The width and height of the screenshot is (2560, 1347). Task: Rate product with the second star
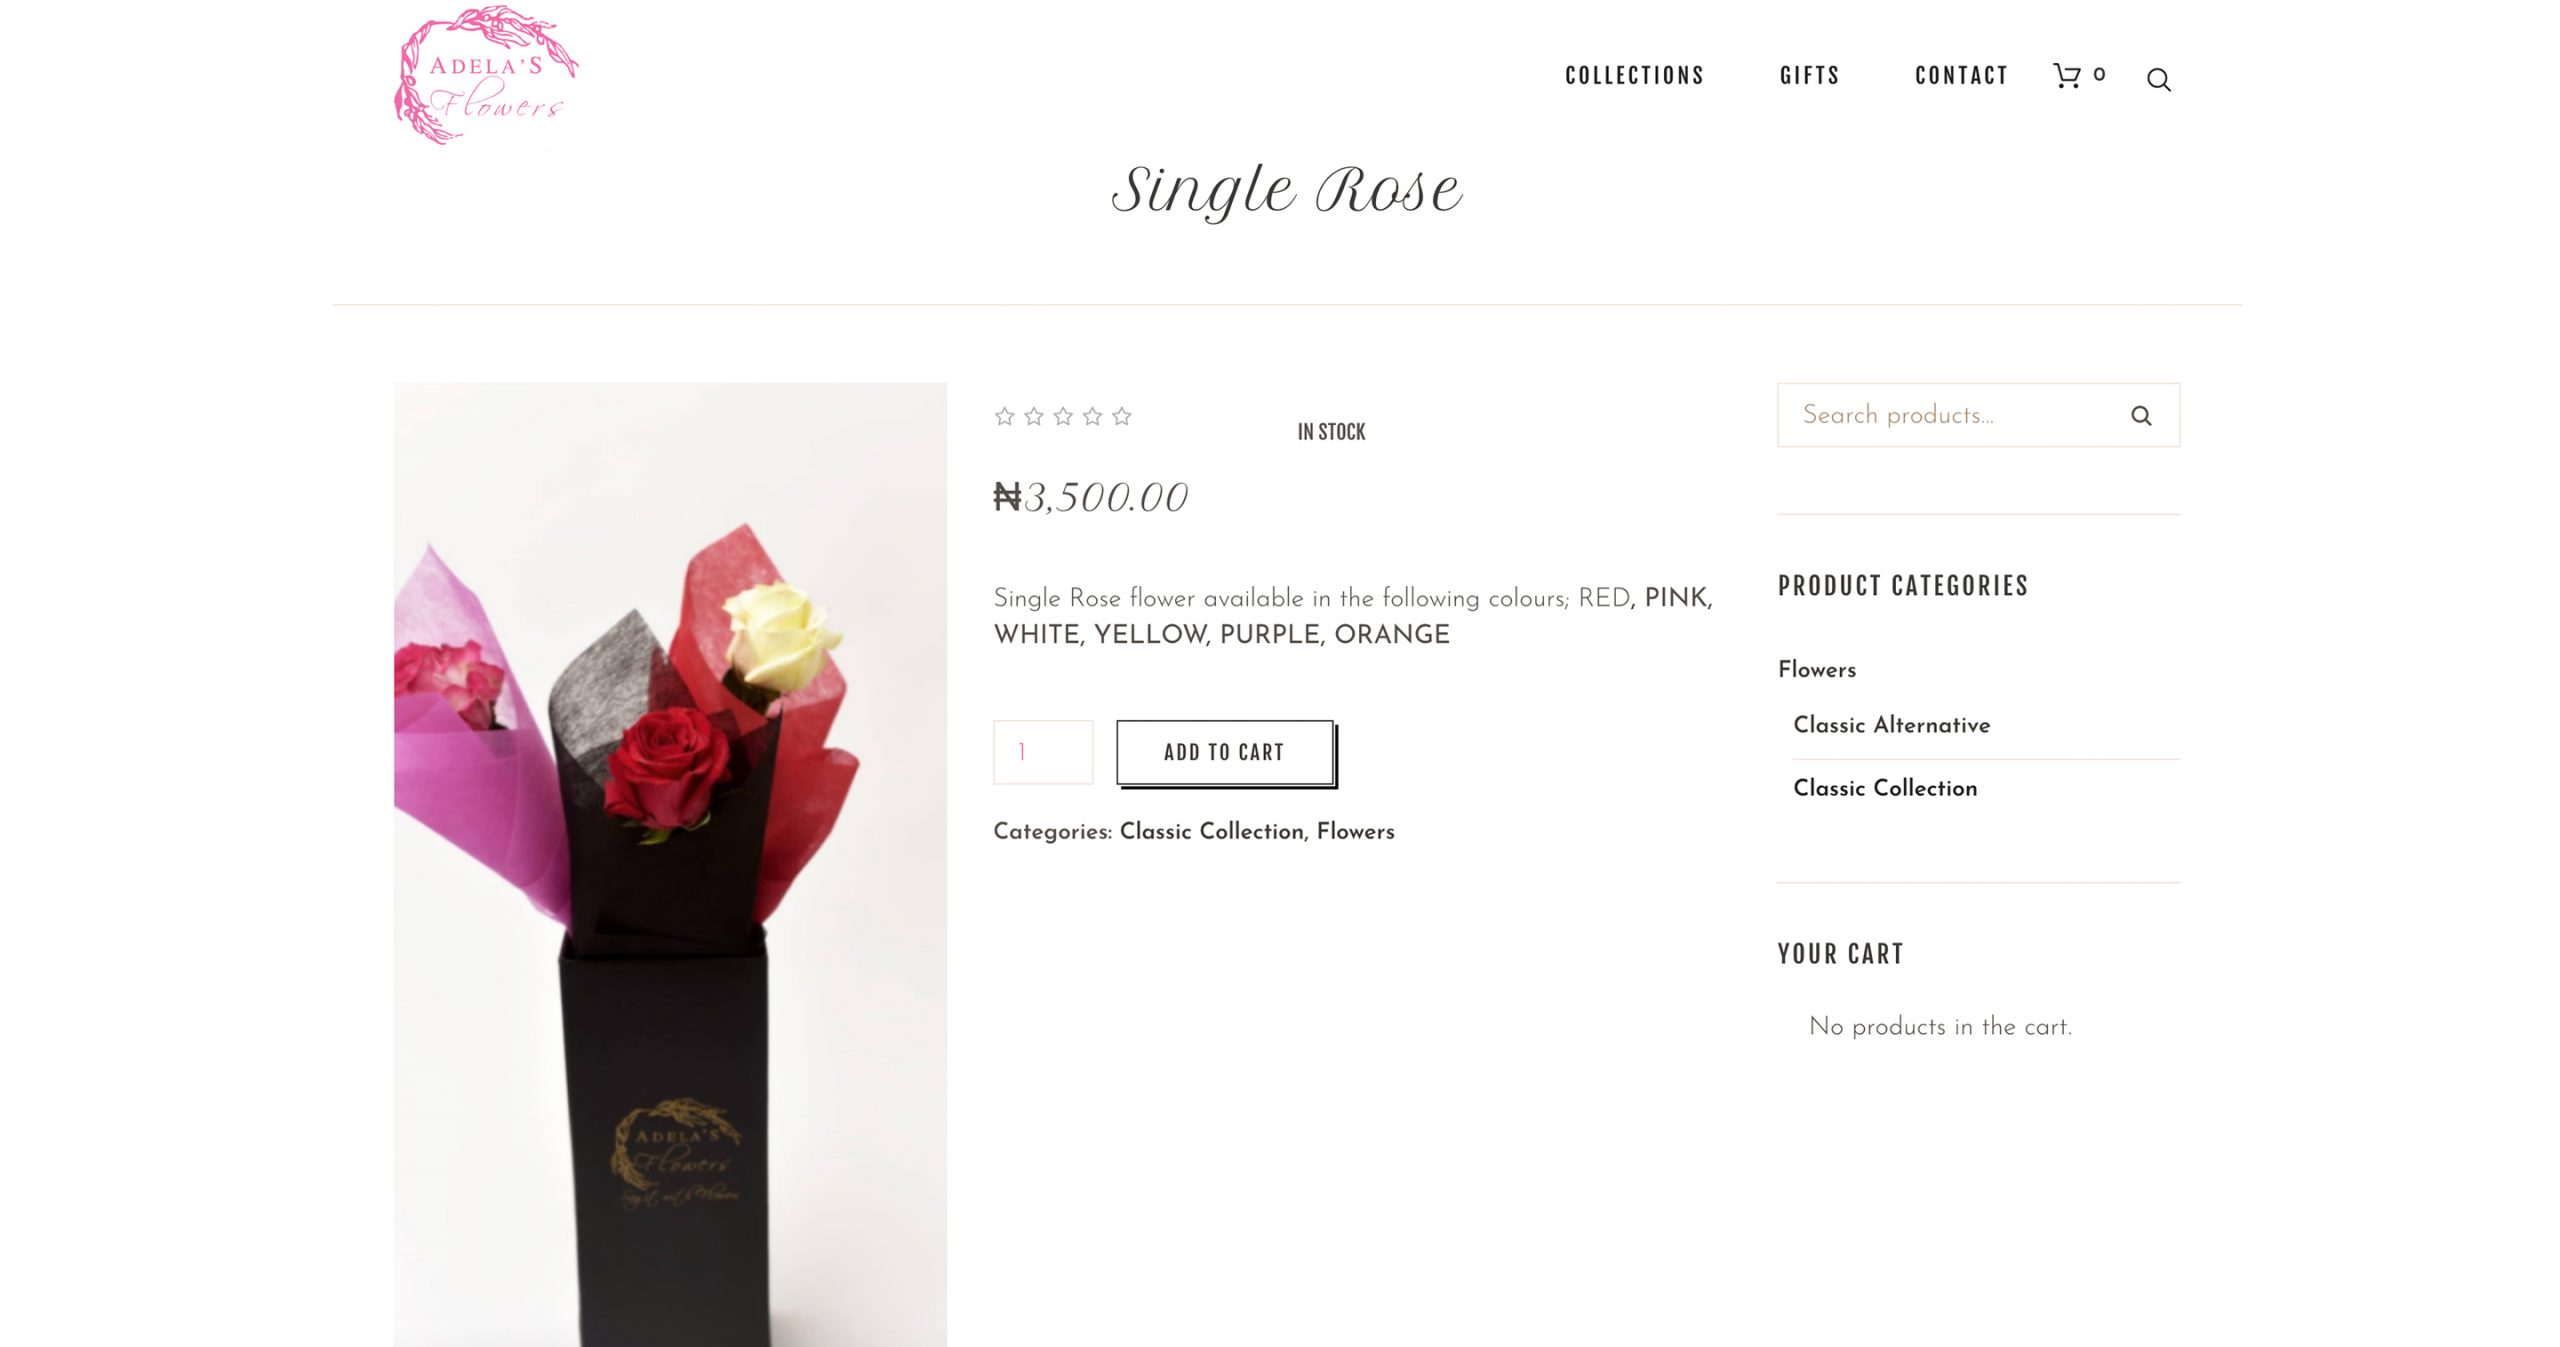(x=1034, y=416)
